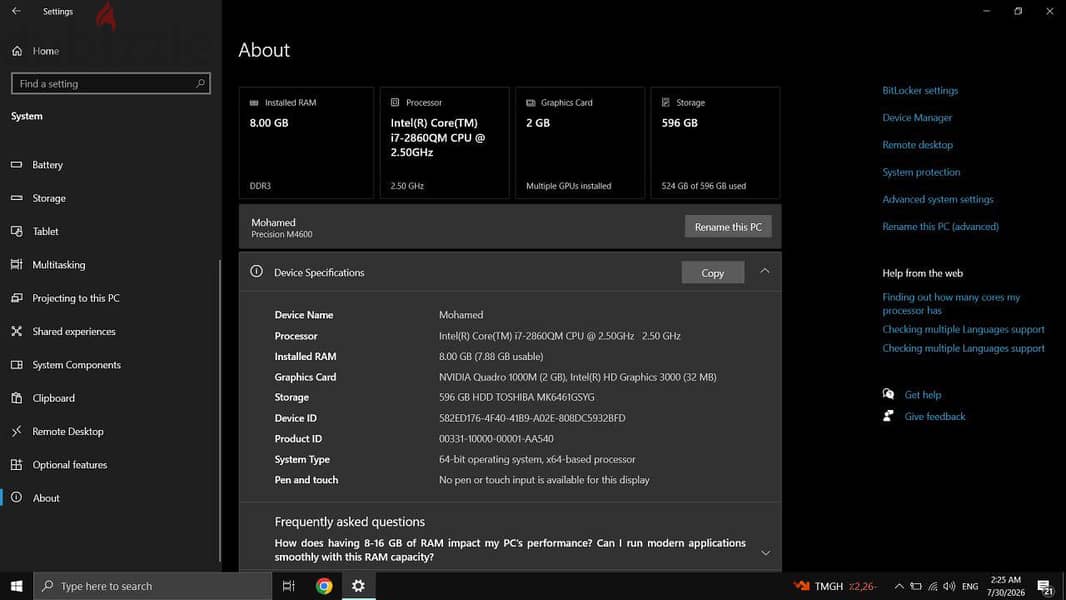Open BitLocker settings link
This screenshot has width=1066, height=600.
(920, 90)
